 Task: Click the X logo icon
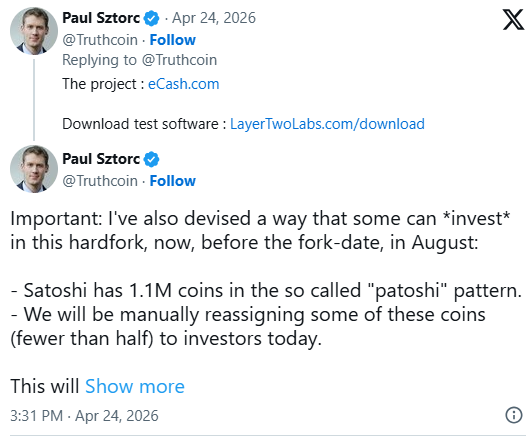tap(513, 20)
